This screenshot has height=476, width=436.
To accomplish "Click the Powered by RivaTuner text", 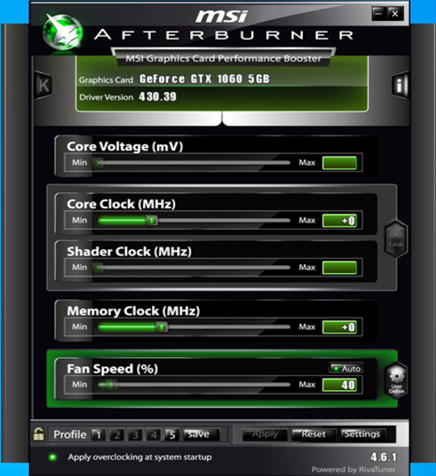I will [353, 470].
